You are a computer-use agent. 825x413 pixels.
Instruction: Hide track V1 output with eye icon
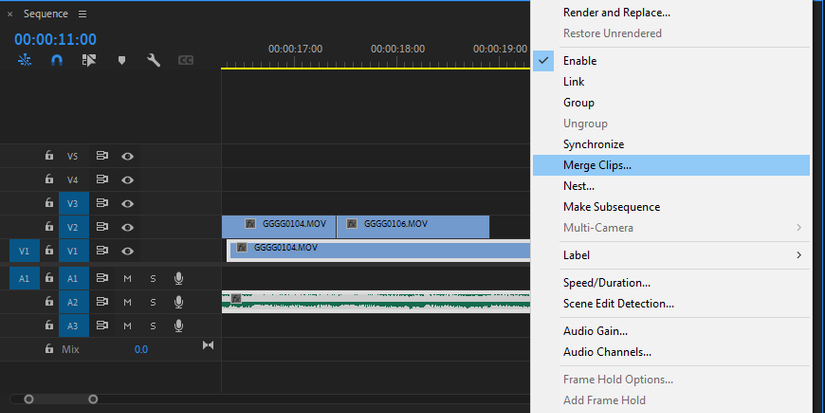pyautogui.click(x=127, y=251)
